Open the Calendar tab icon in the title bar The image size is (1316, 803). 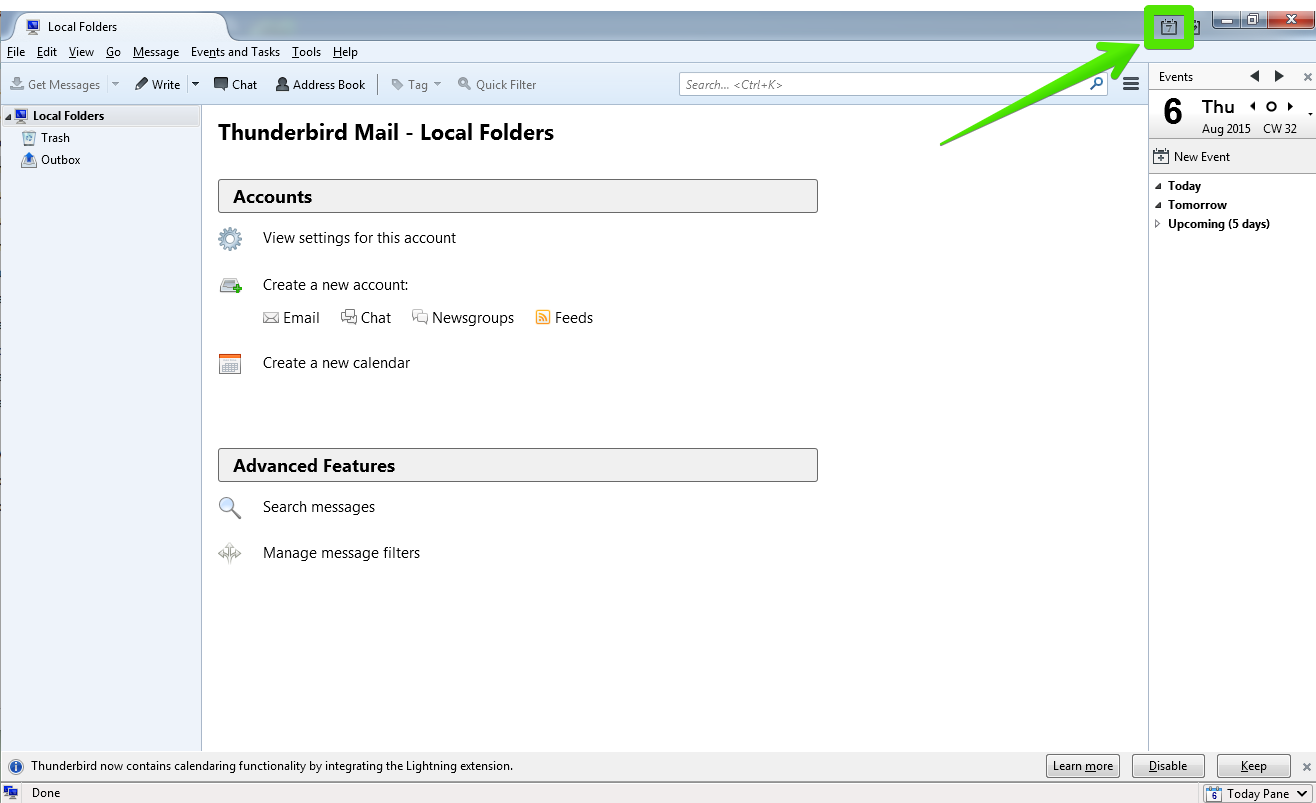[x=1168, y=27]
